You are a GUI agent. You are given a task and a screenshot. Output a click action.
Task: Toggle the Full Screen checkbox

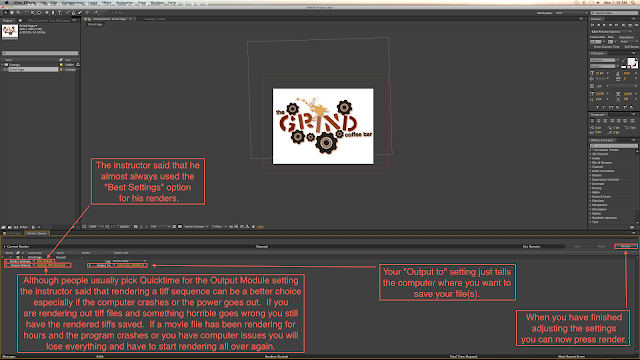(622, 47)
